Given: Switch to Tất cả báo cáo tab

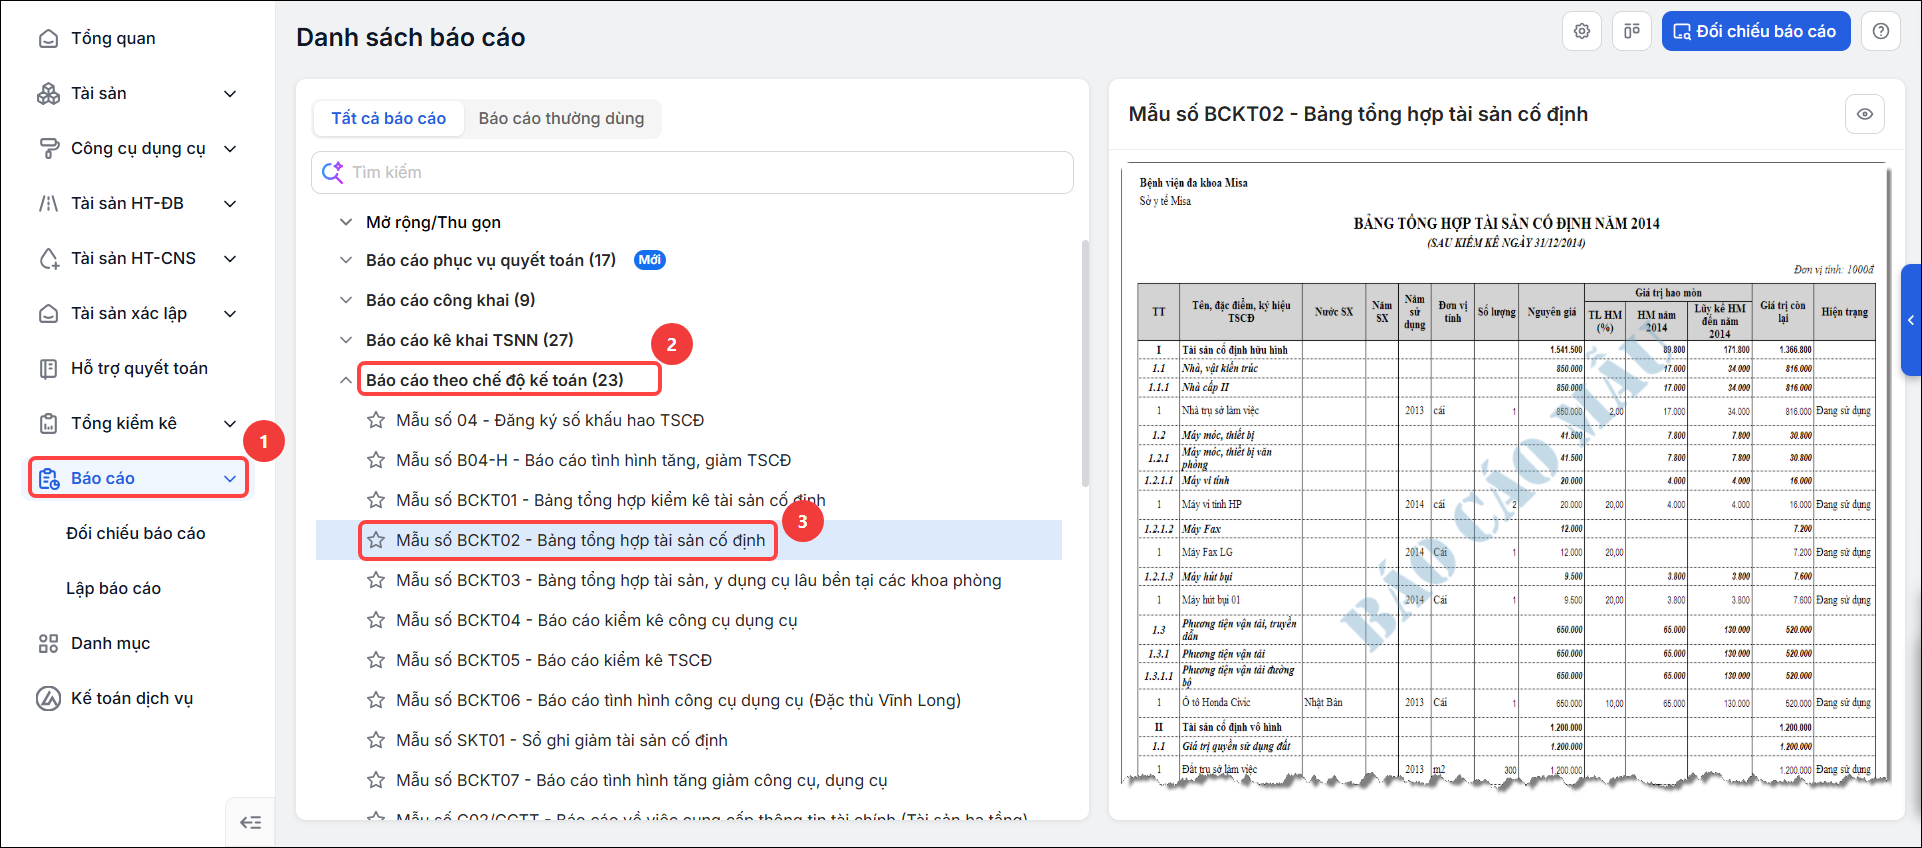Looking at the screenshot, I should [389, 118].
